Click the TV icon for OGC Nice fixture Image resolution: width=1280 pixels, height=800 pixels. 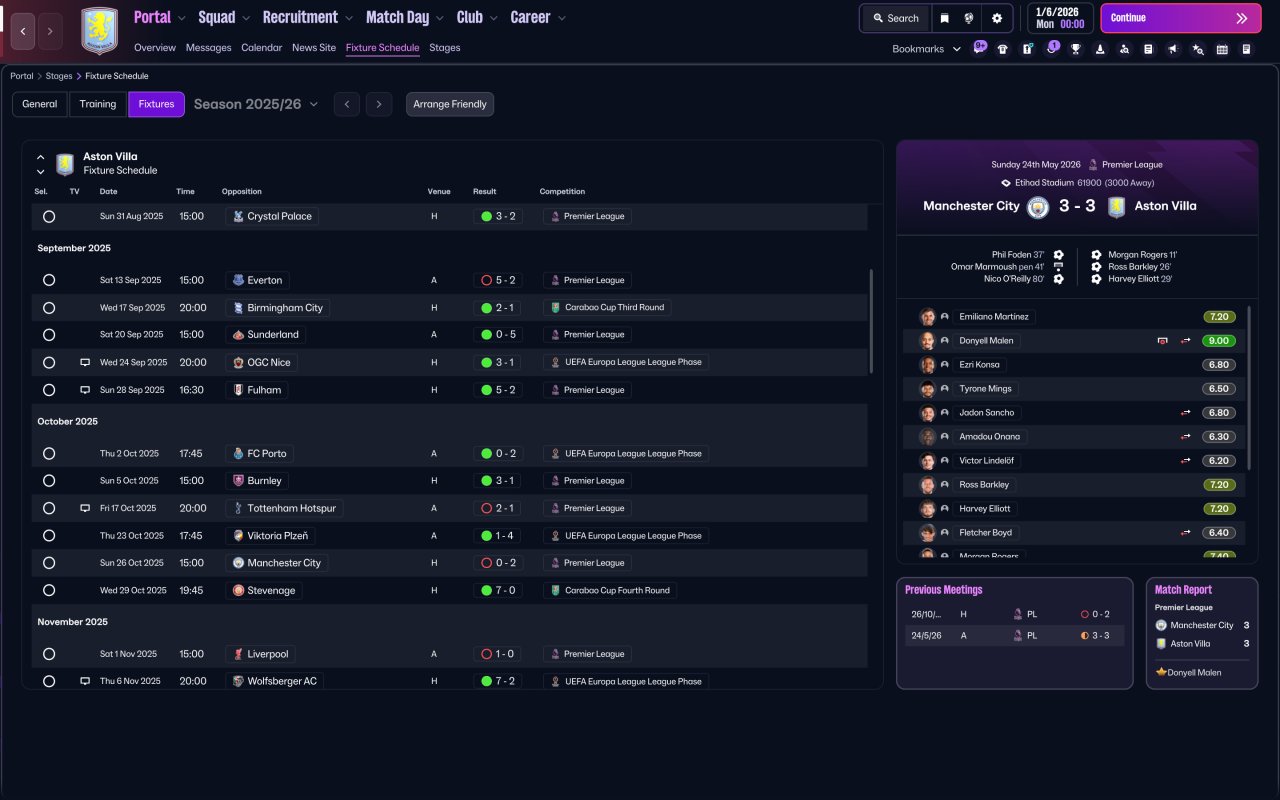[x=85, y=362]
